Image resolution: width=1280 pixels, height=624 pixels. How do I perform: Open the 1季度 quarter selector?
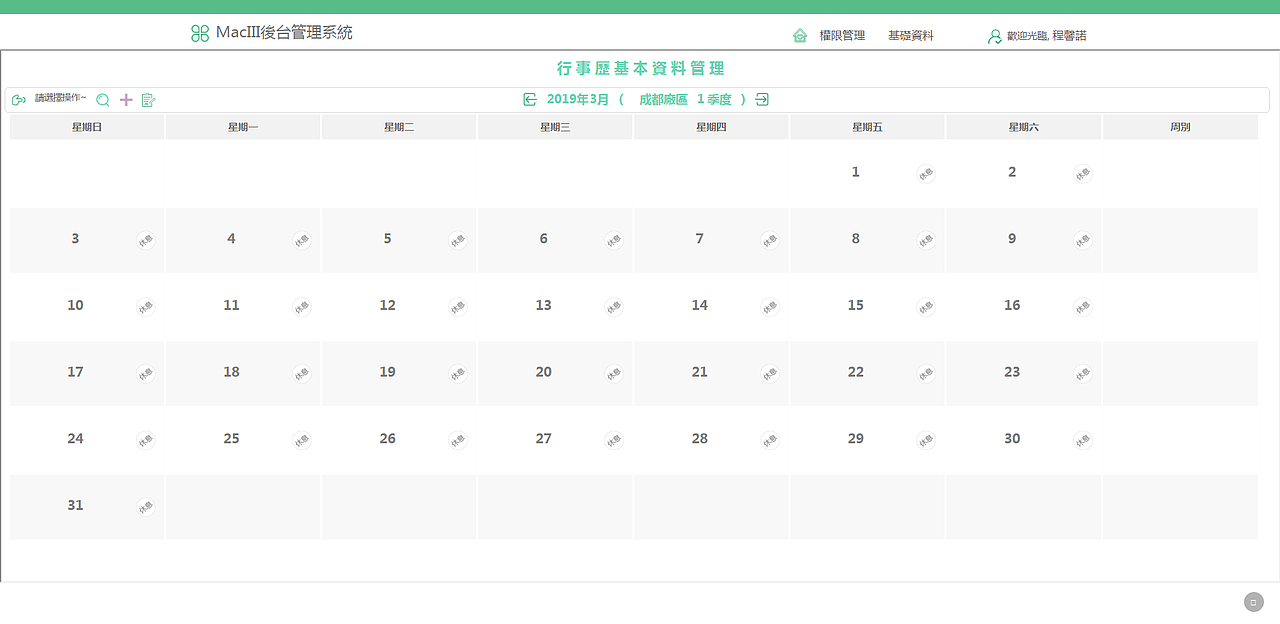coord(716,99)
